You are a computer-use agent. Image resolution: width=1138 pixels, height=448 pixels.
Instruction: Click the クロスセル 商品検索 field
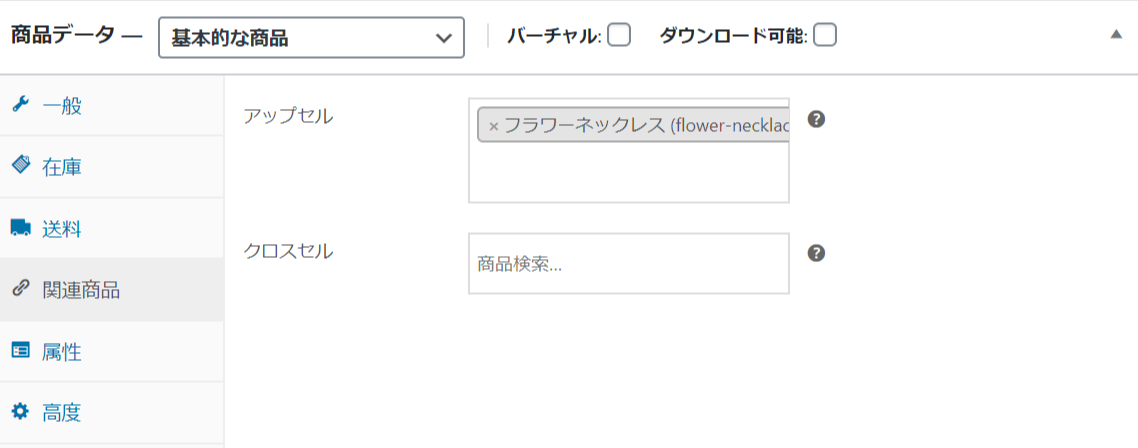coord(629,264)
